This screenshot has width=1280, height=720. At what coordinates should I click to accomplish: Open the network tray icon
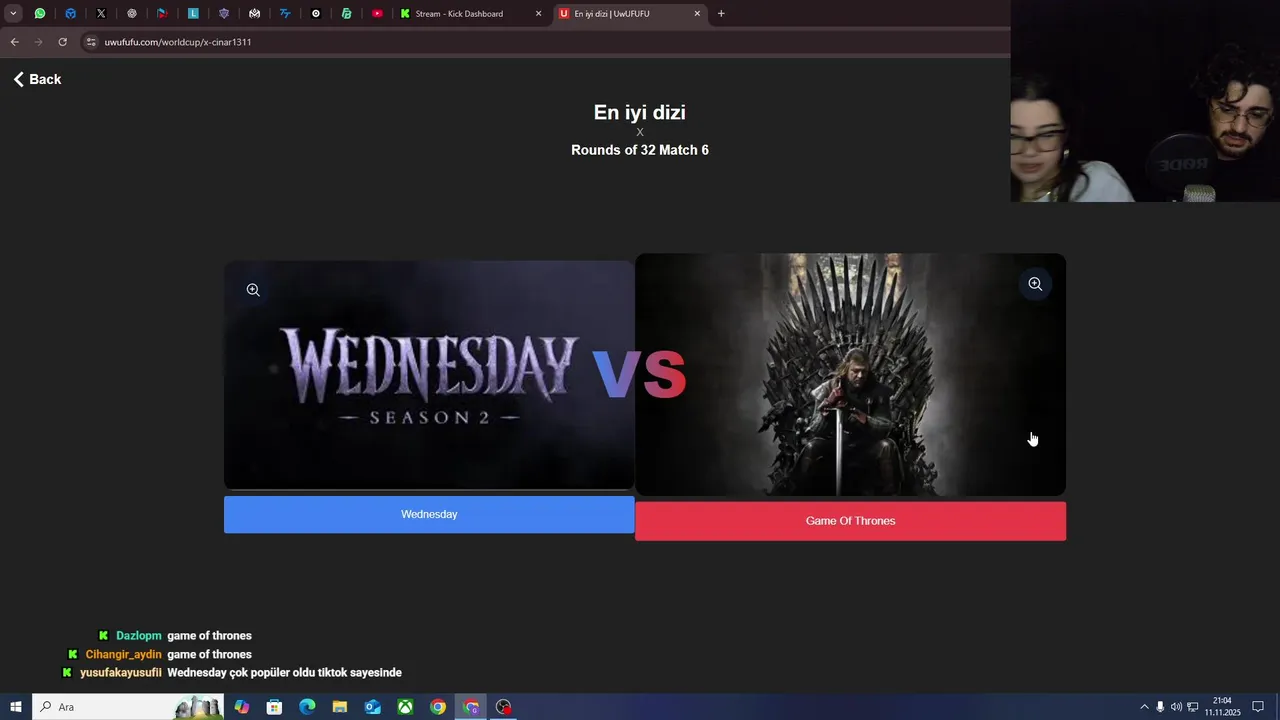click(x=1193, y=707)
